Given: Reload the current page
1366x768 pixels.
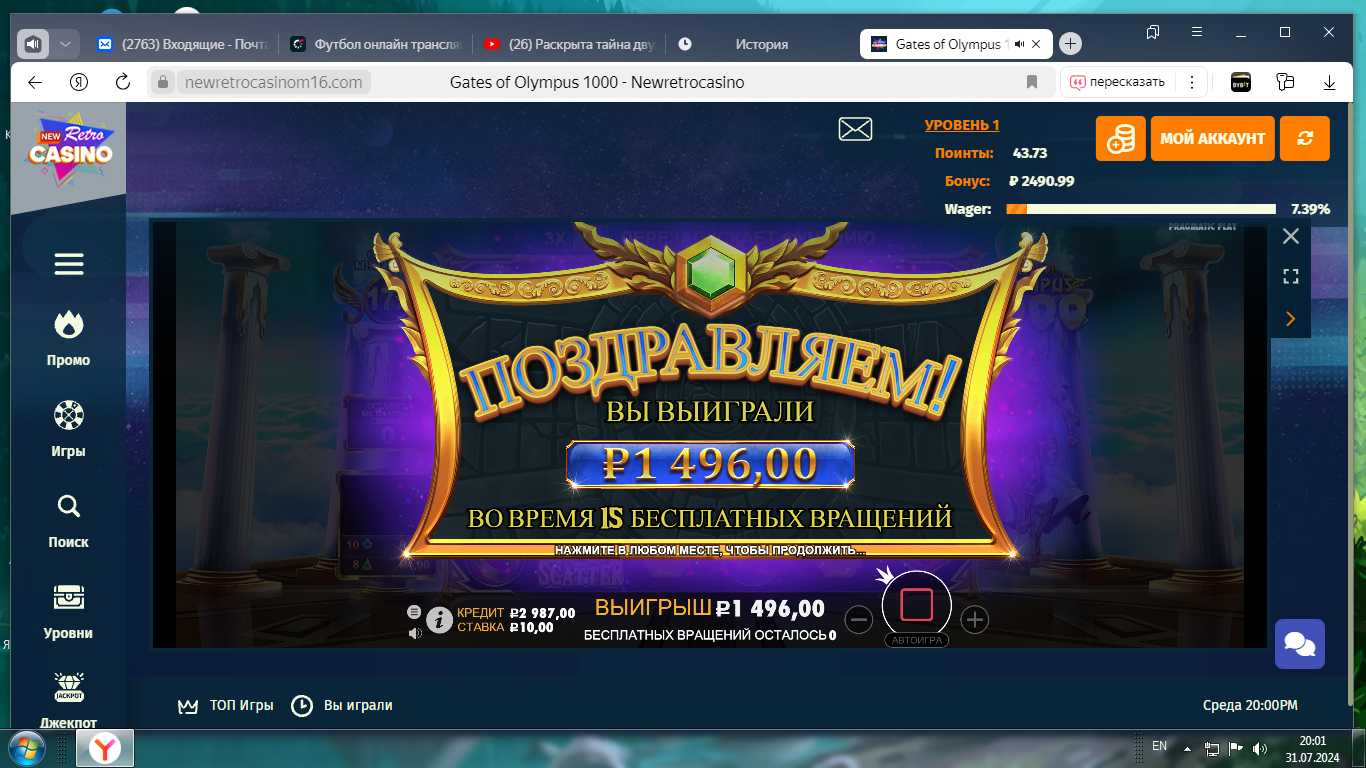Looking at the screenshot, I should 123,82.
